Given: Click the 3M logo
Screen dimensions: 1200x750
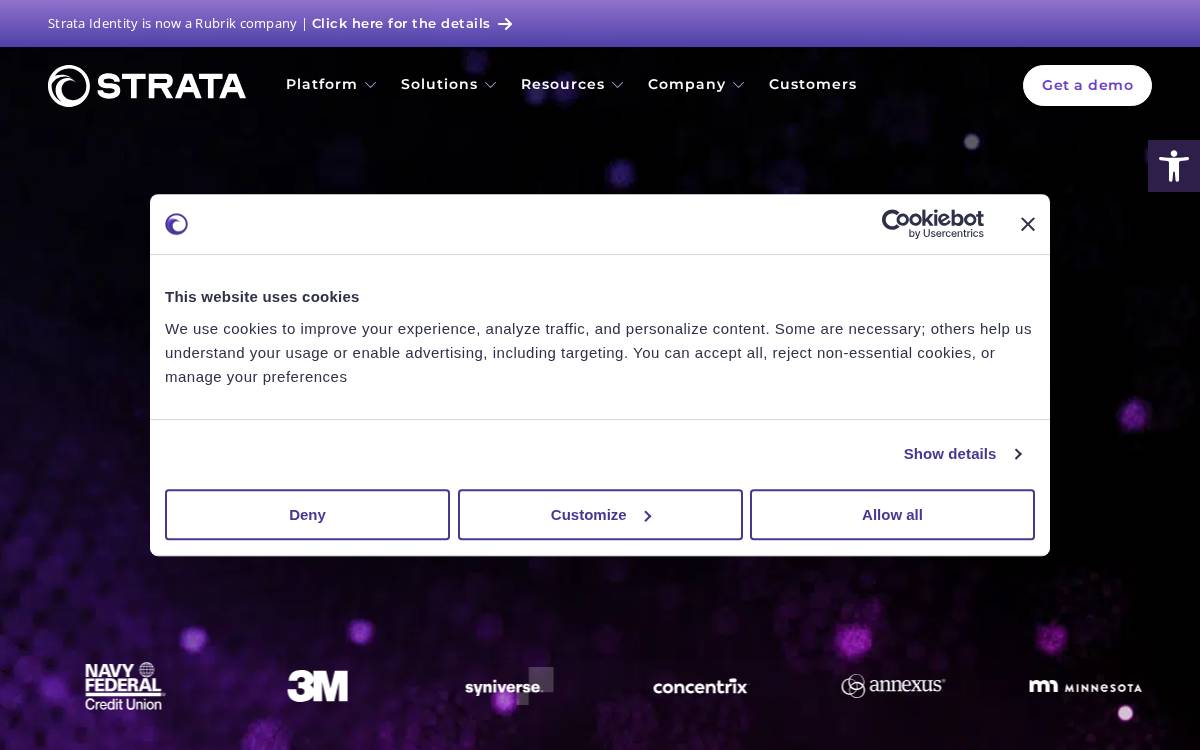Looking at the screenshot, I should click(x=318, y=686).
